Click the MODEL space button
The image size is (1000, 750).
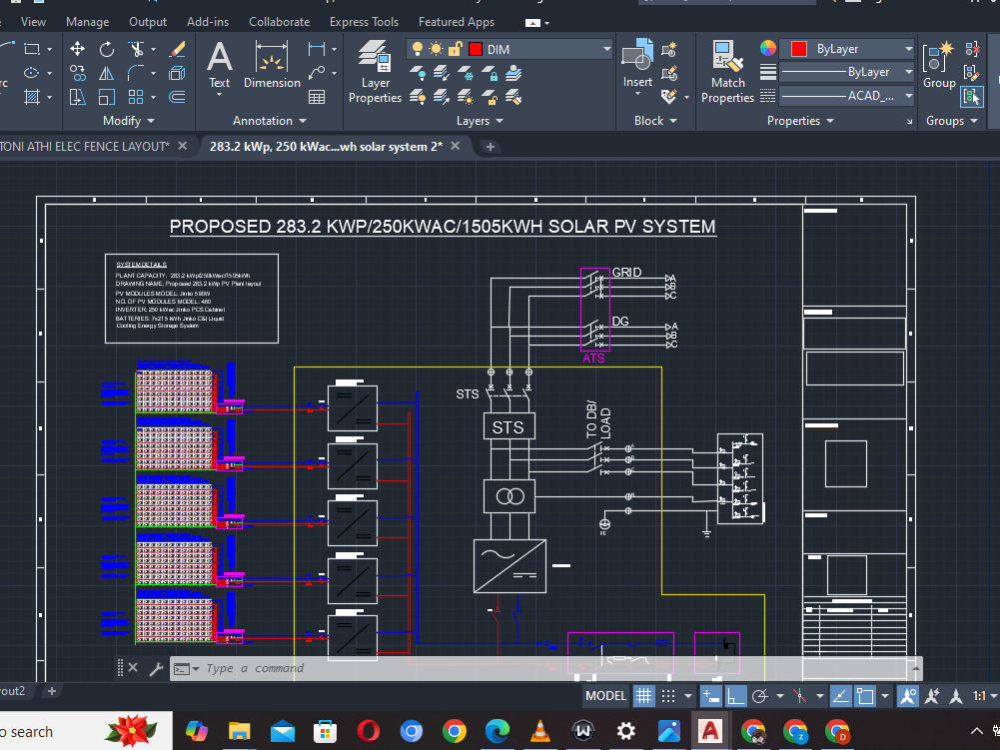point(605,696)
